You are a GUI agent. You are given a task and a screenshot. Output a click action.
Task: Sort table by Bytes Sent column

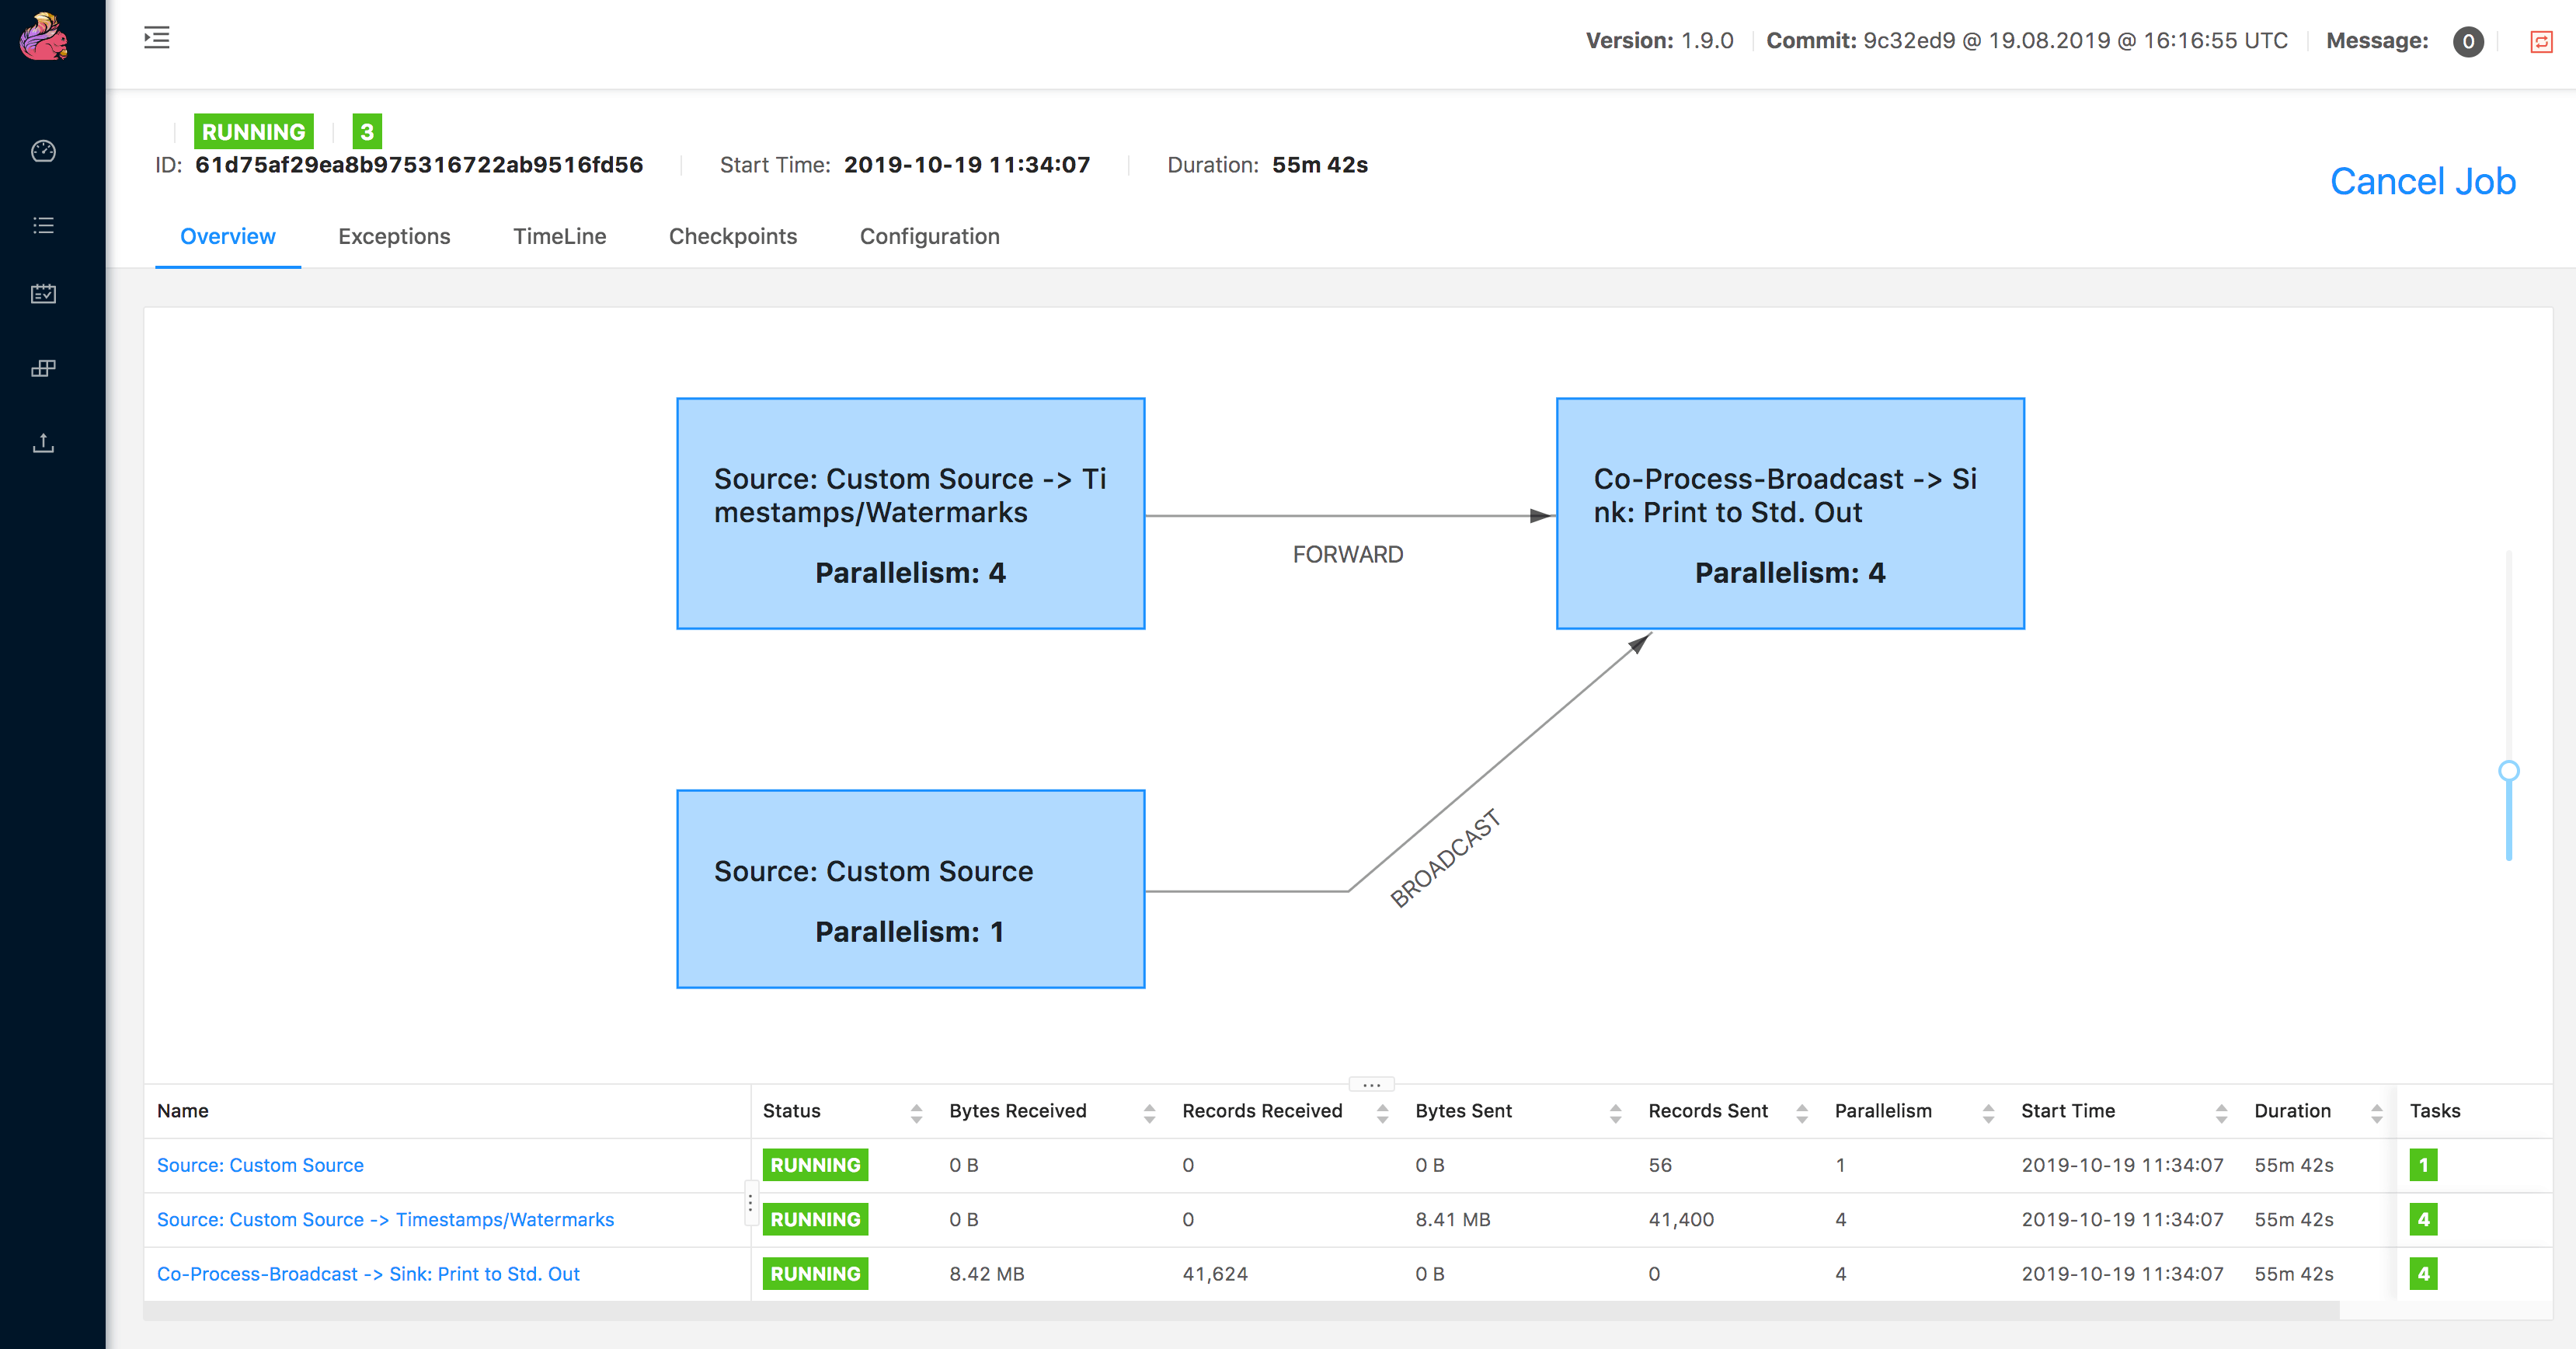tap(1615, 1112)
